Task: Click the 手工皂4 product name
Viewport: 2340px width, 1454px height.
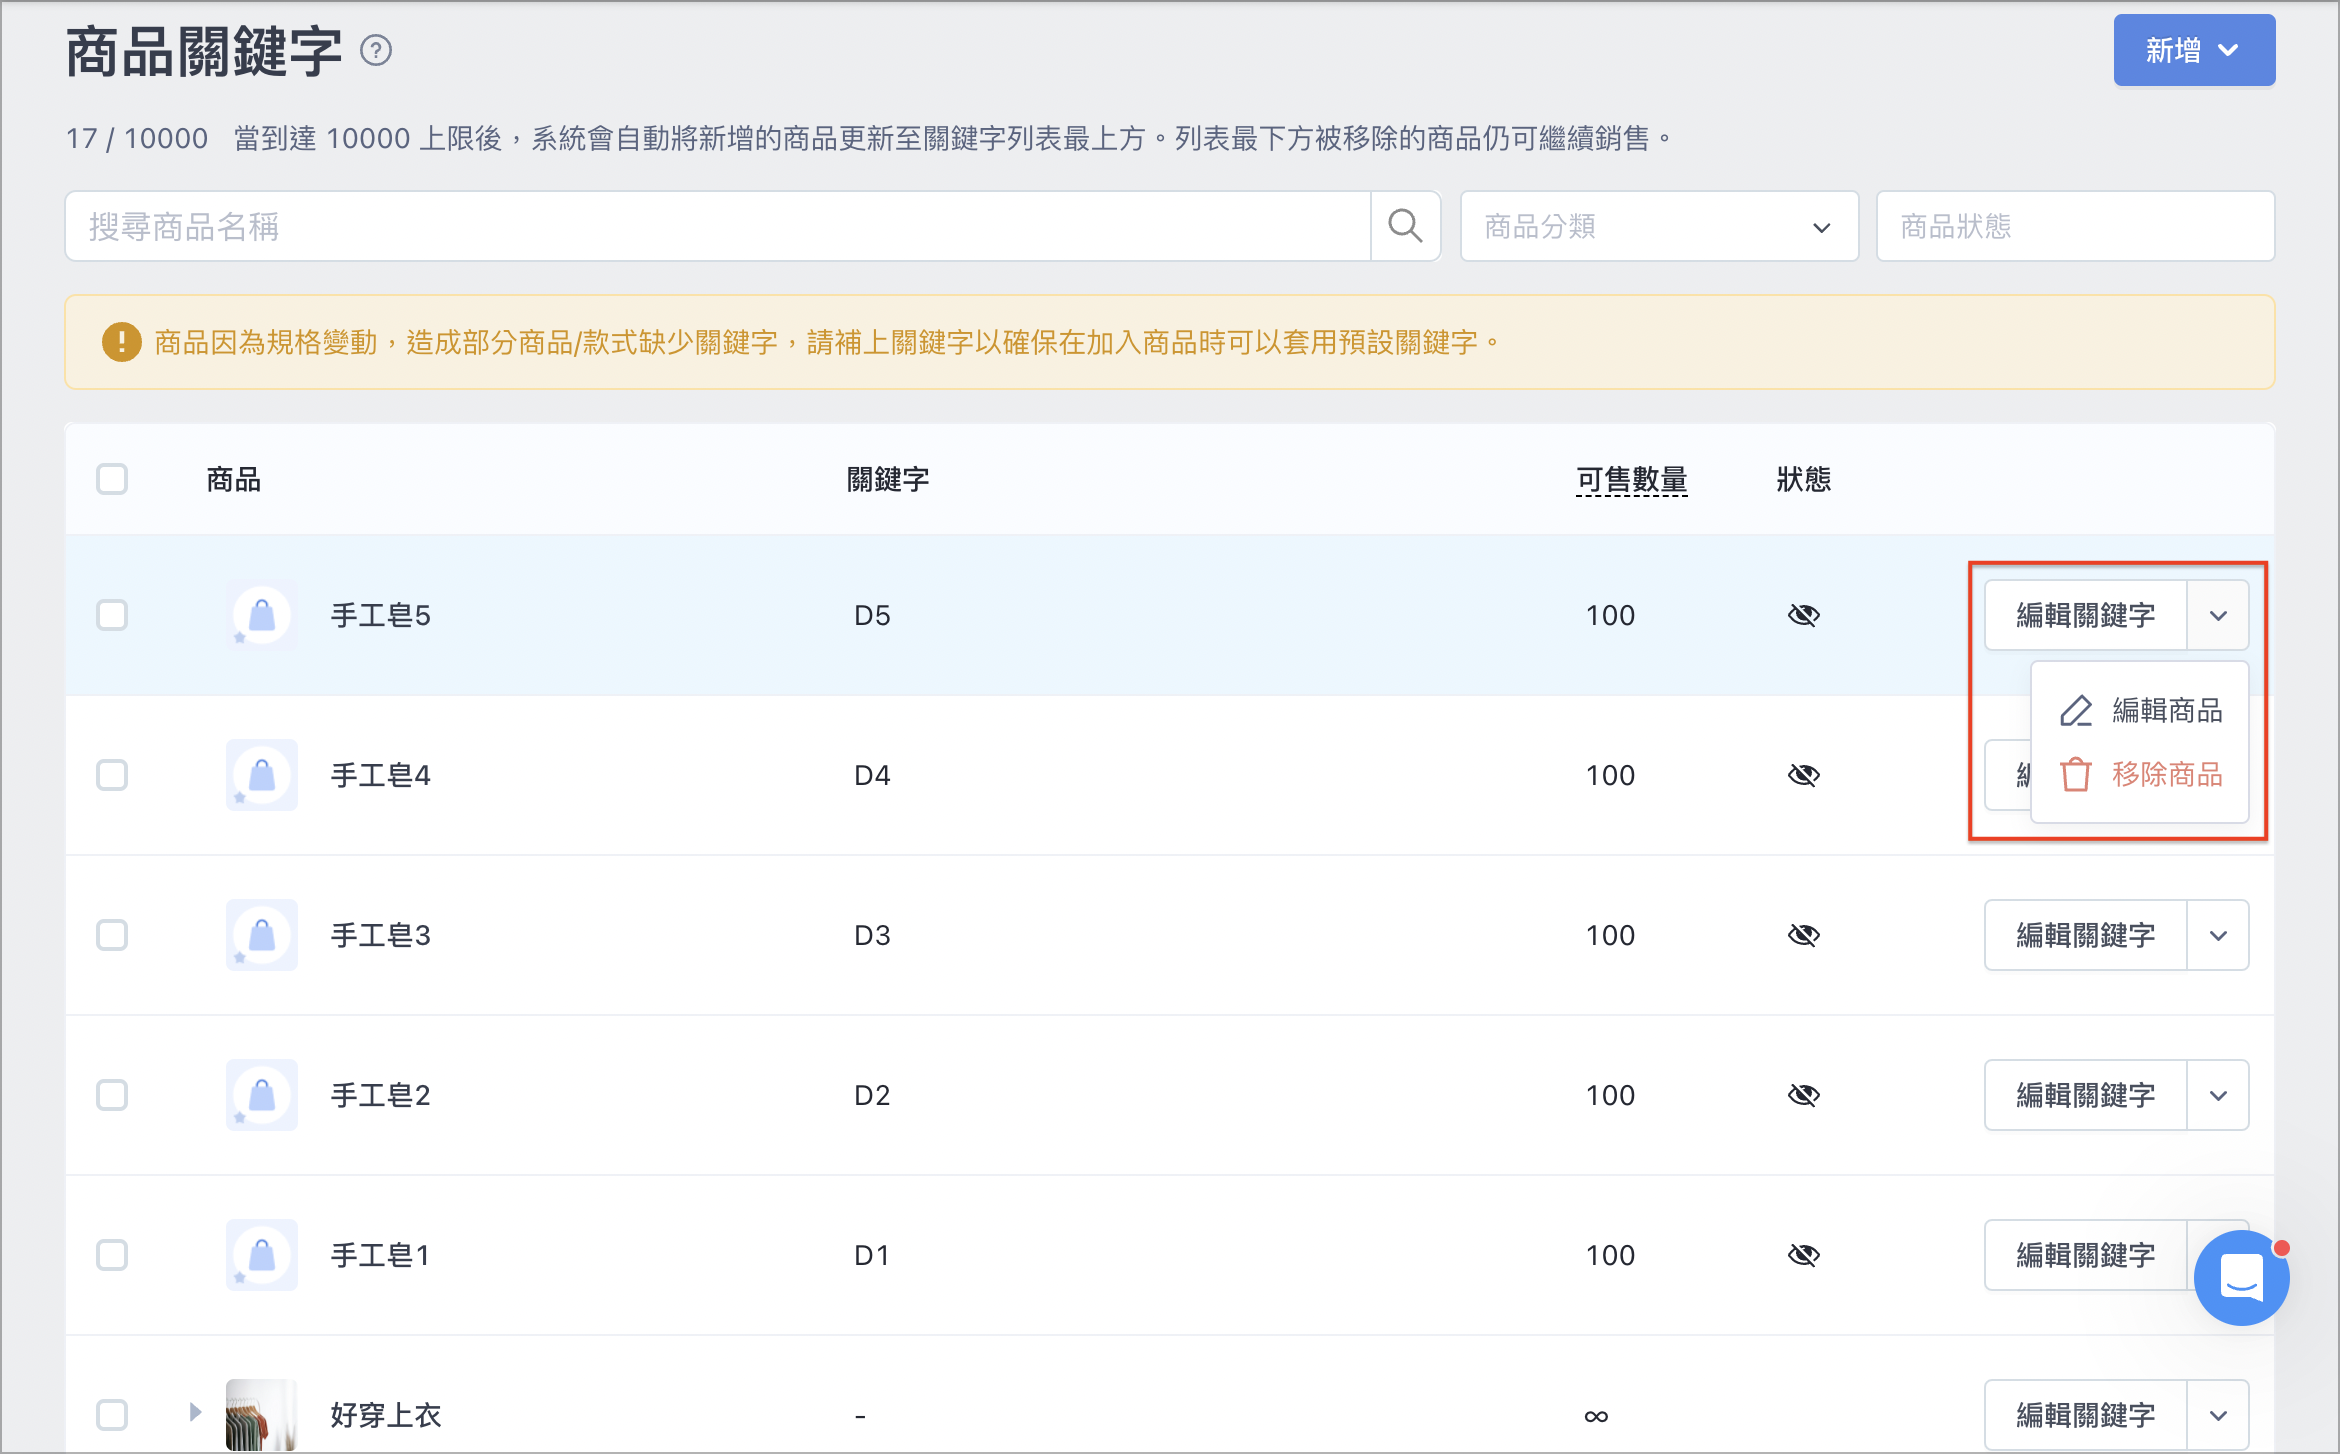Action: coord(381,775)
